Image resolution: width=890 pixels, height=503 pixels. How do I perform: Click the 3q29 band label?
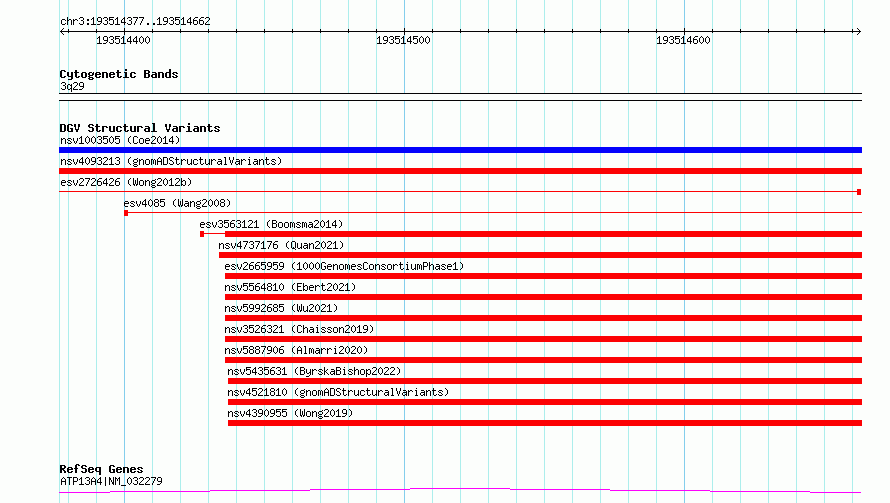tap(72, 86)
